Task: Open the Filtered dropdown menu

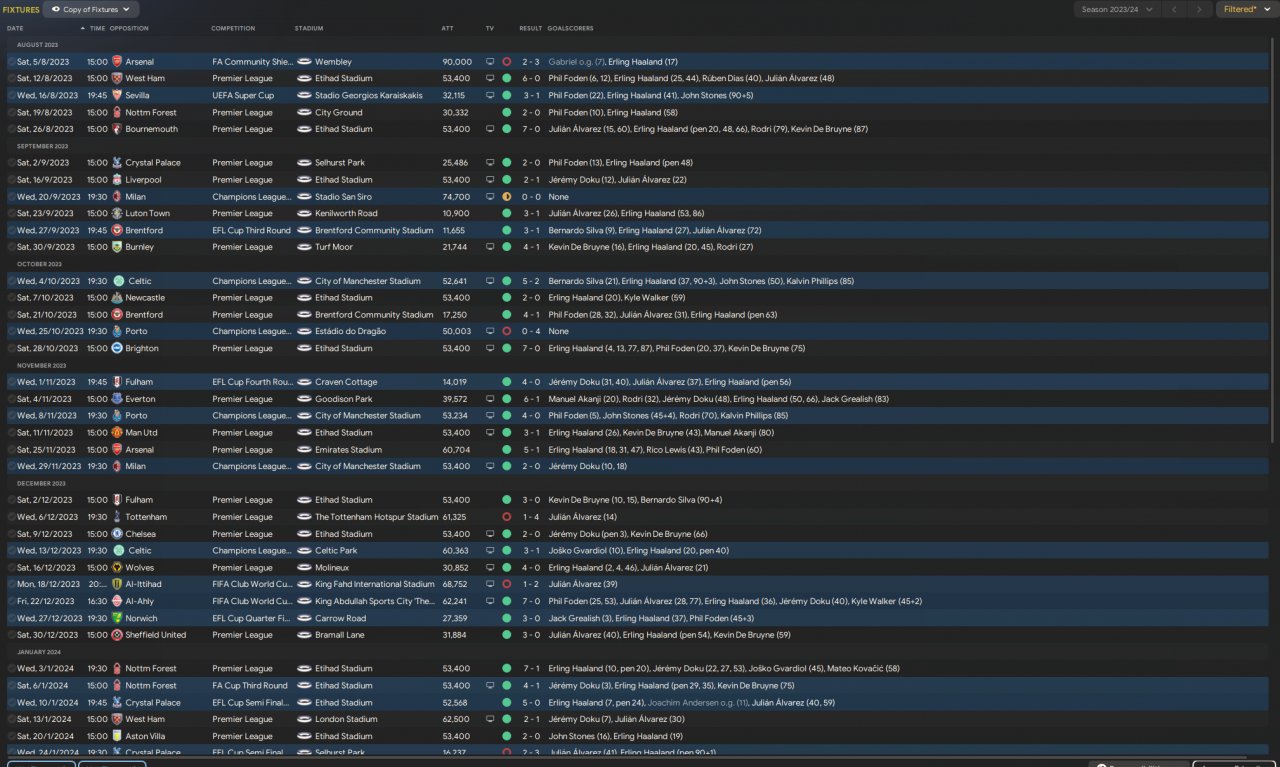Action: click(1245, 9)
